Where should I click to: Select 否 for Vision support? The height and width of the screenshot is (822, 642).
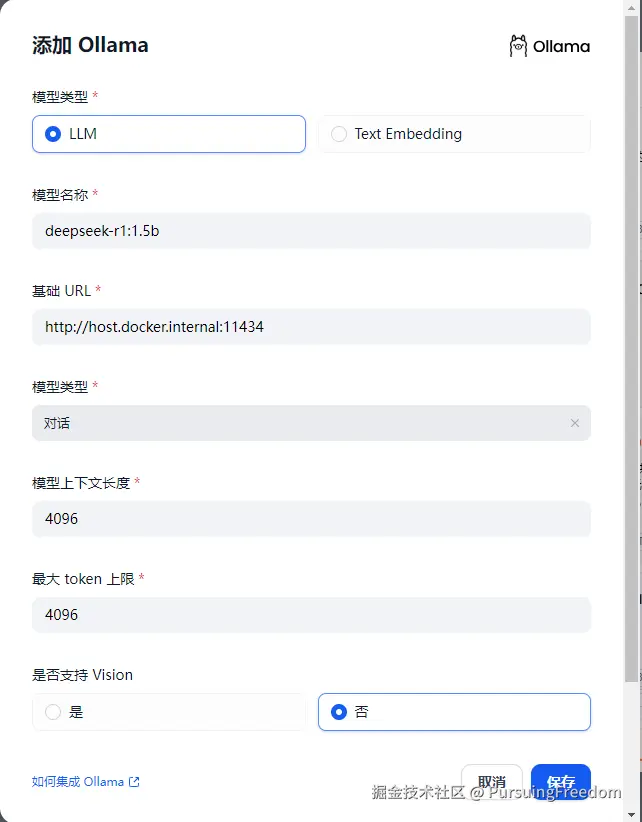pos(340,712)
